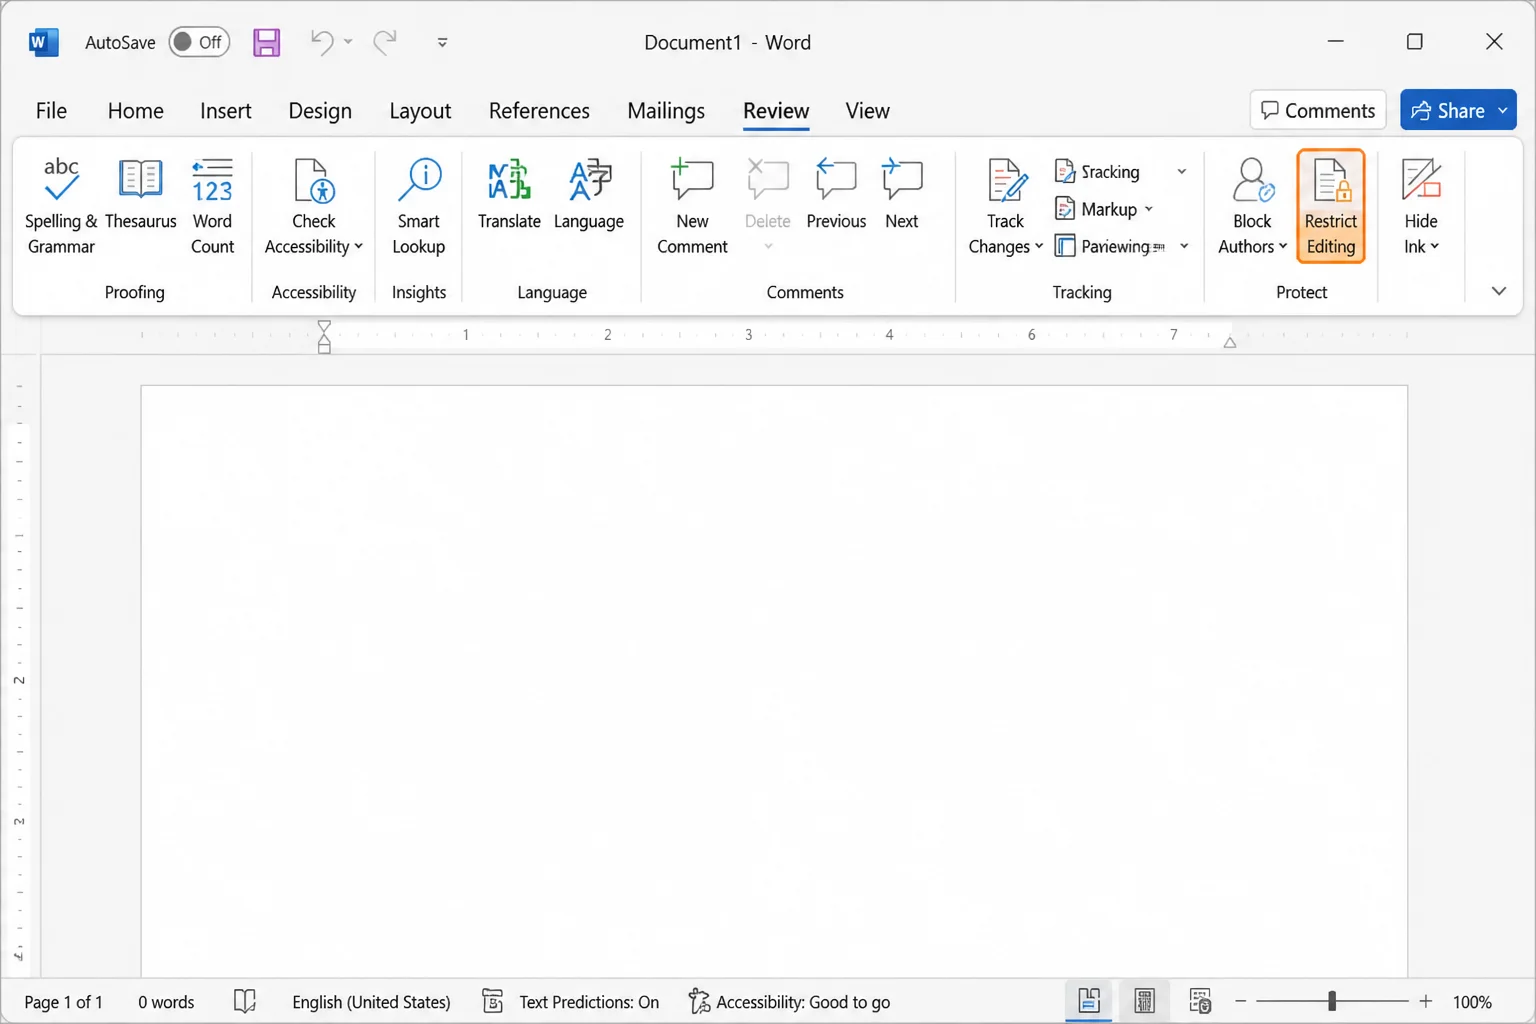The height and width of the screenshot is (1024, 1536).
Task: Insert a New Comment
Action: 692,207
